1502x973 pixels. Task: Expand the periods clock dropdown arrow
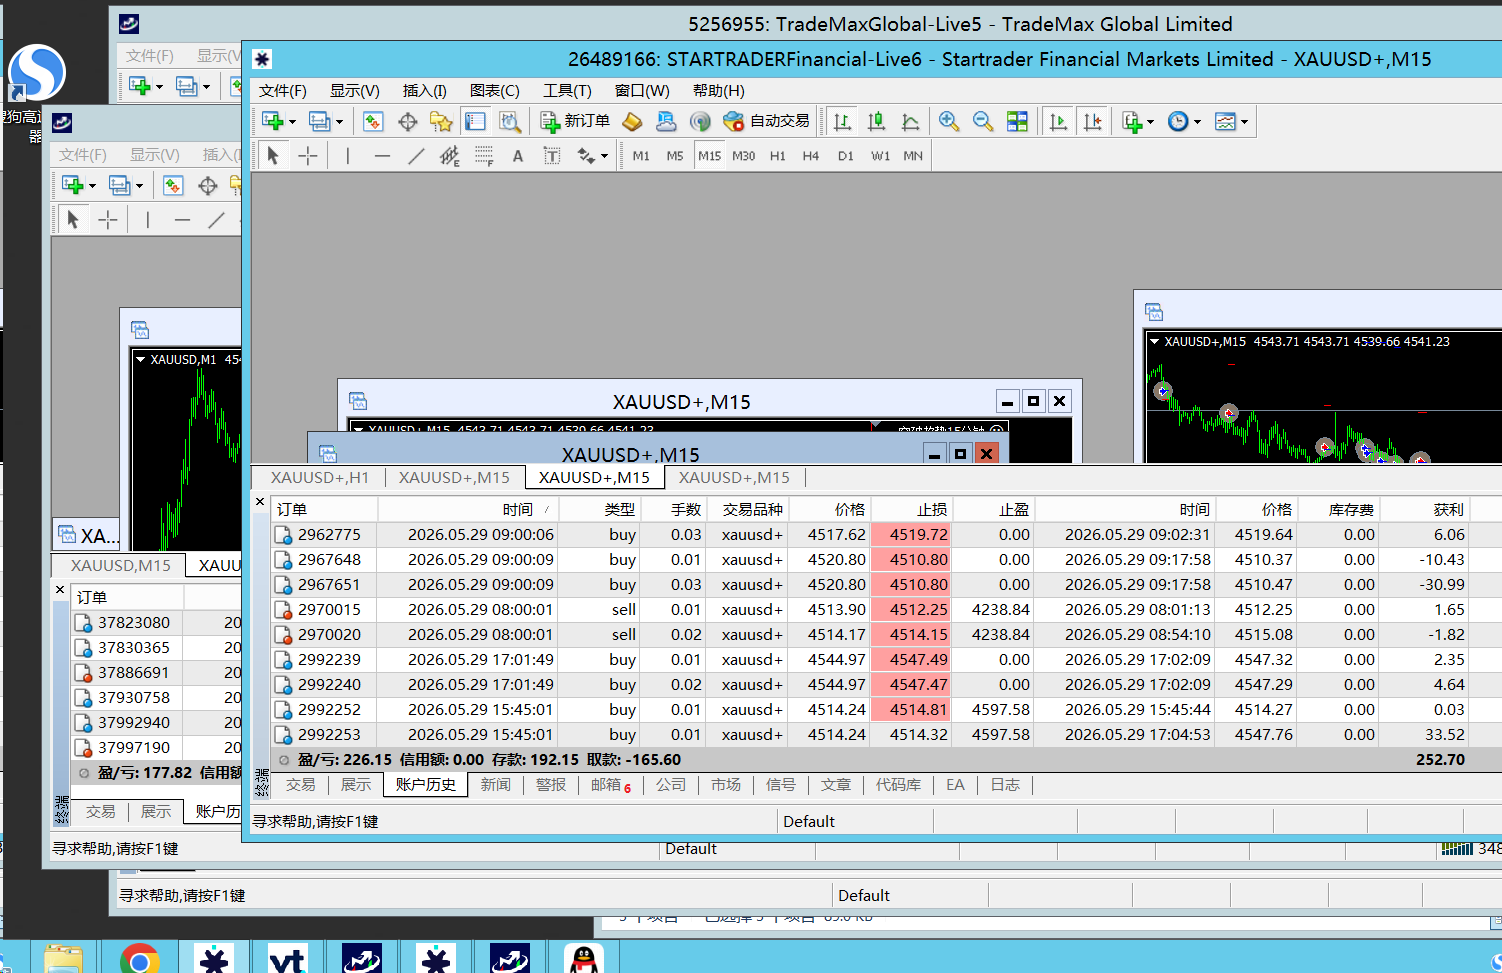(1197, 122)
